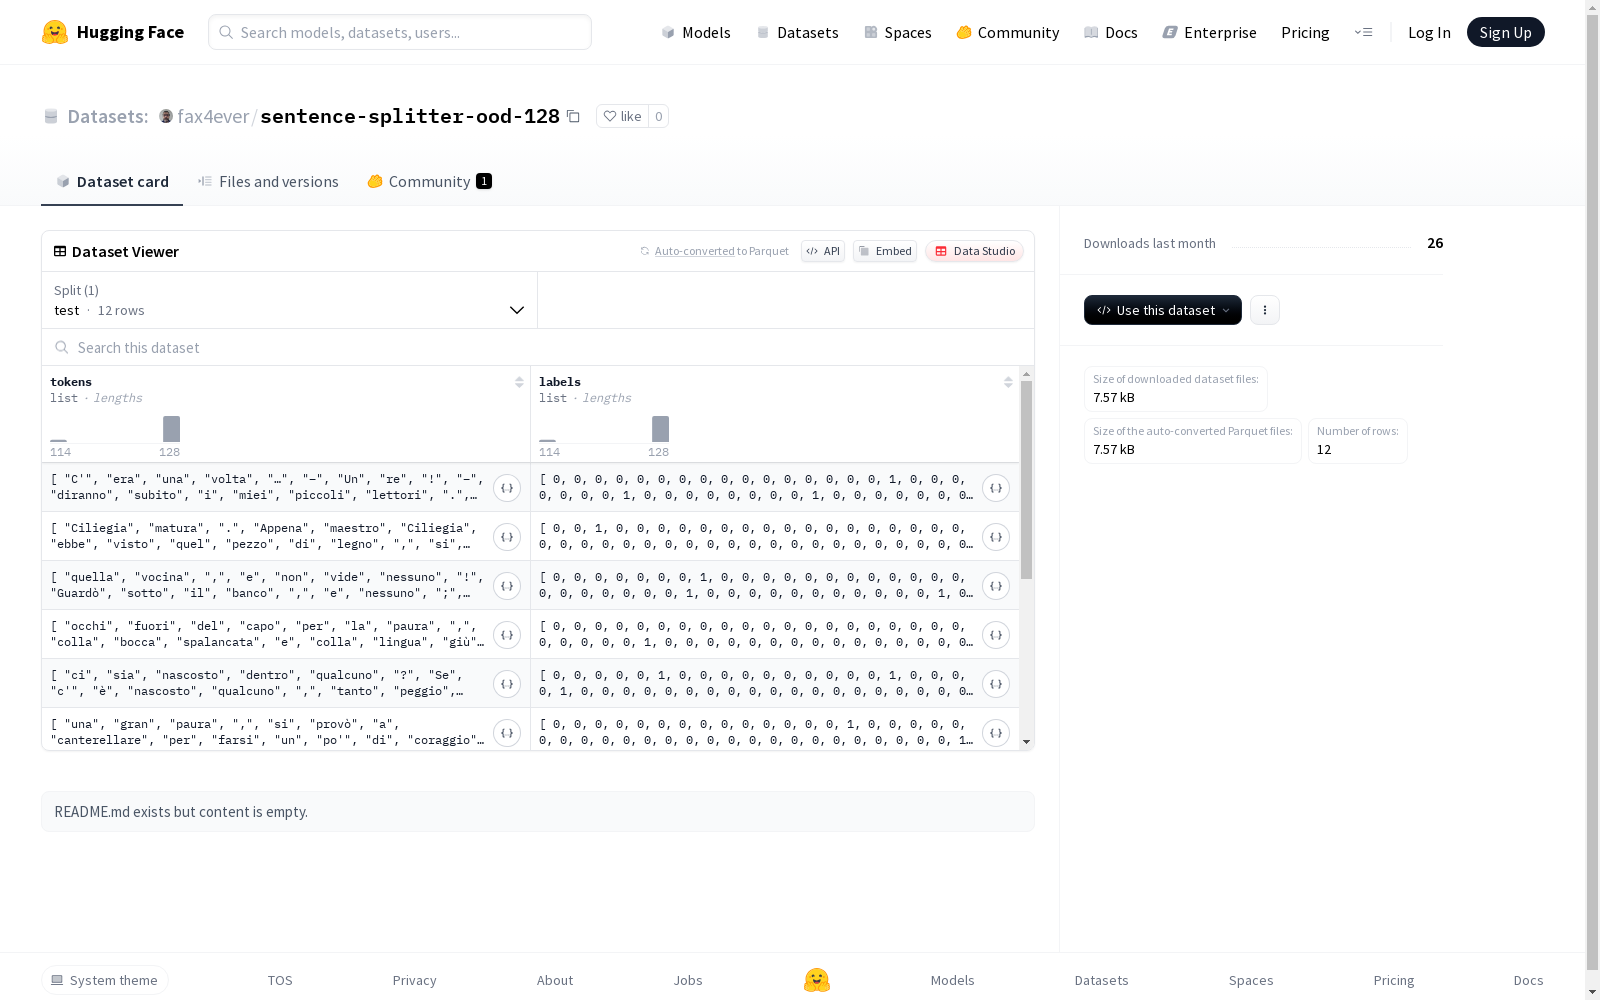Open the footer Docs link
This screenshot has height=1000, width=1600.
pos(1528,980)
